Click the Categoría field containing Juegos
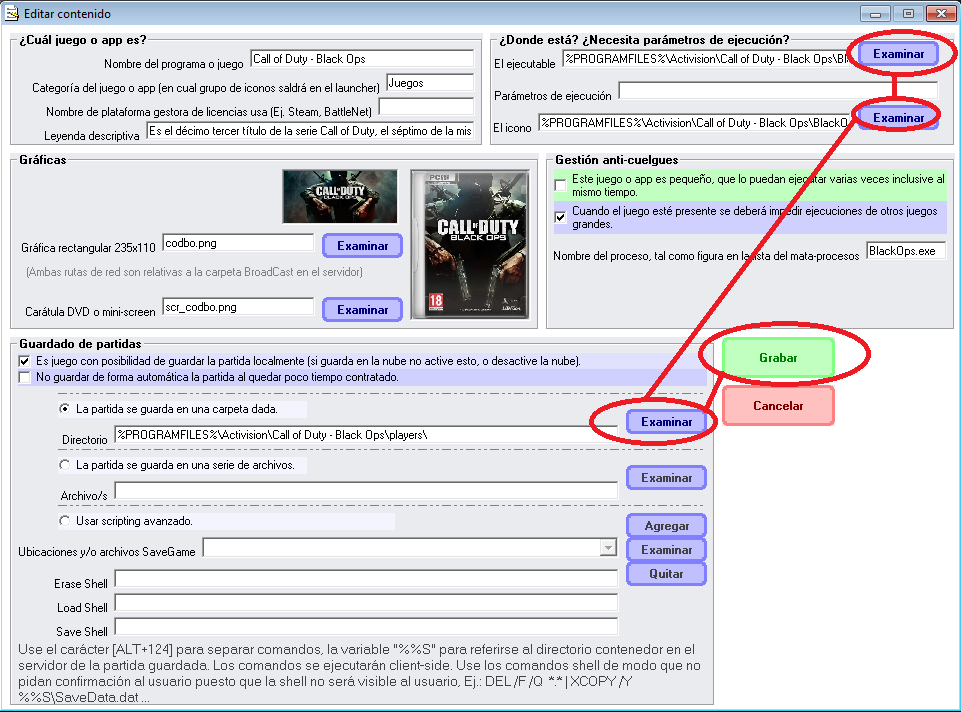The height and width of the screenshot is (712, 961). 430,83
